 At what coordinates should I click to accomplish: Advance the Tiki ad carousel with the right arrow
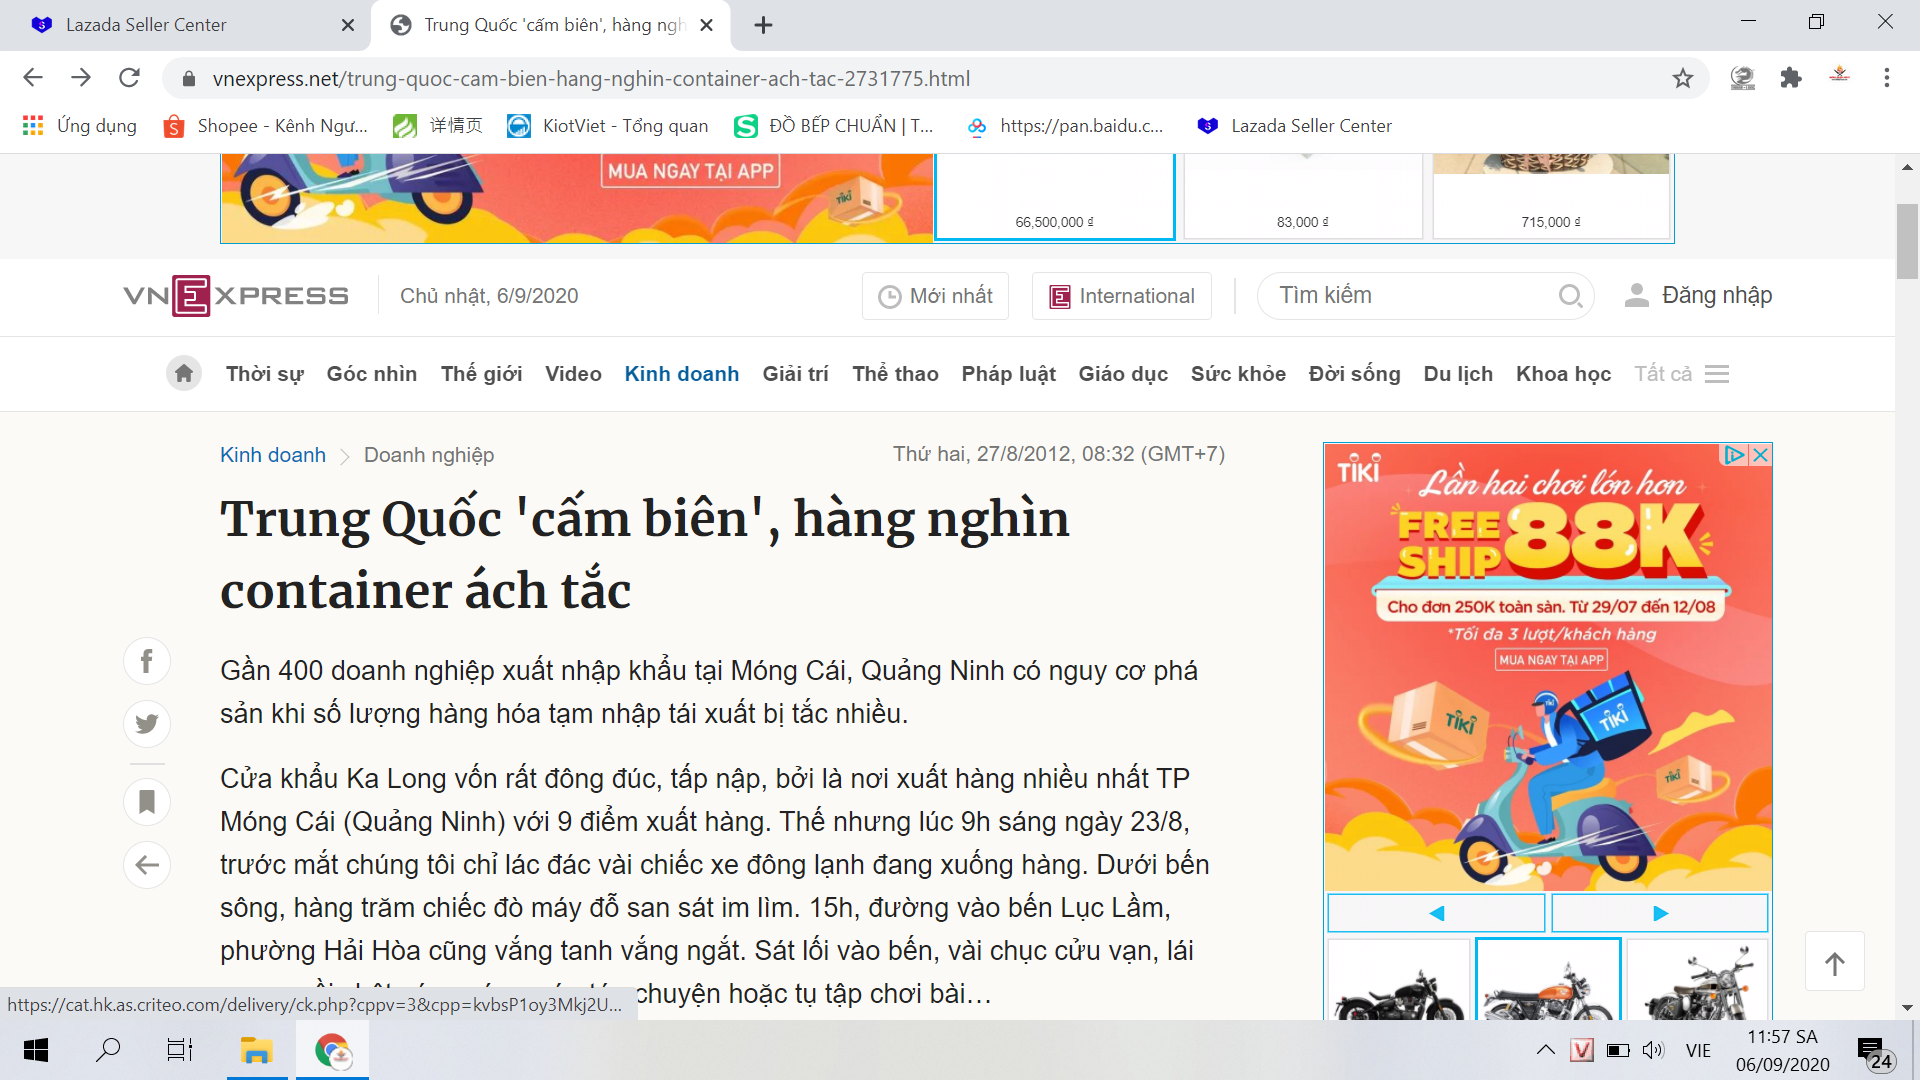tap(1660, 912)
